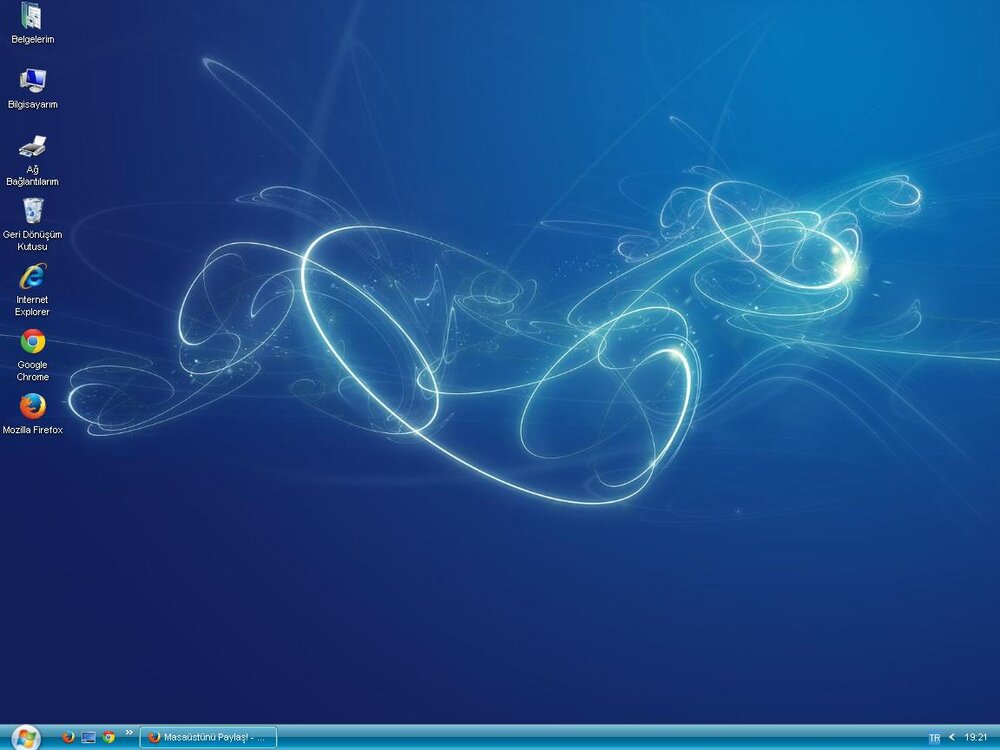This screenshot has width=1000, height=750.
Task: Click the Ağ Bağlantılarım desktop icon
Action: (x=32, y=147)
